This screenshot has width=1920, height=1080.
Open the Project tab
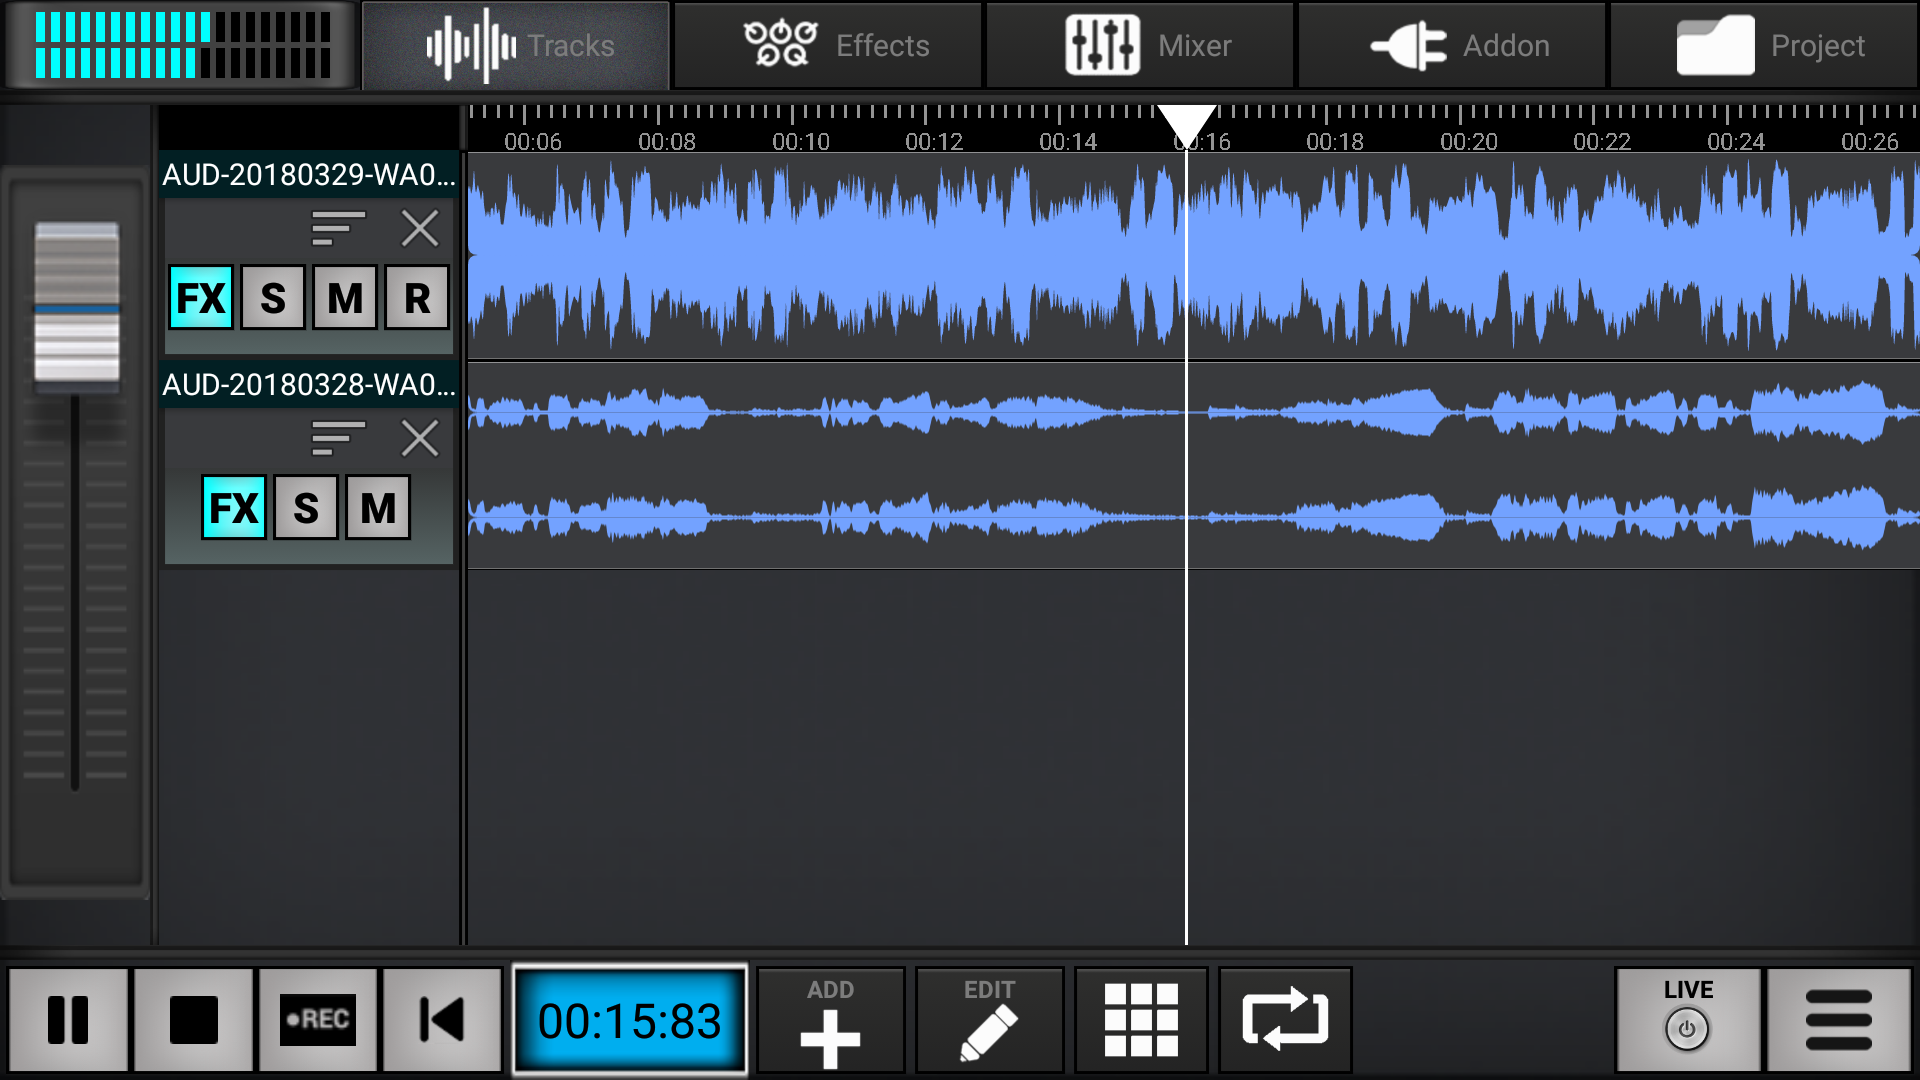pos(1764,44)
